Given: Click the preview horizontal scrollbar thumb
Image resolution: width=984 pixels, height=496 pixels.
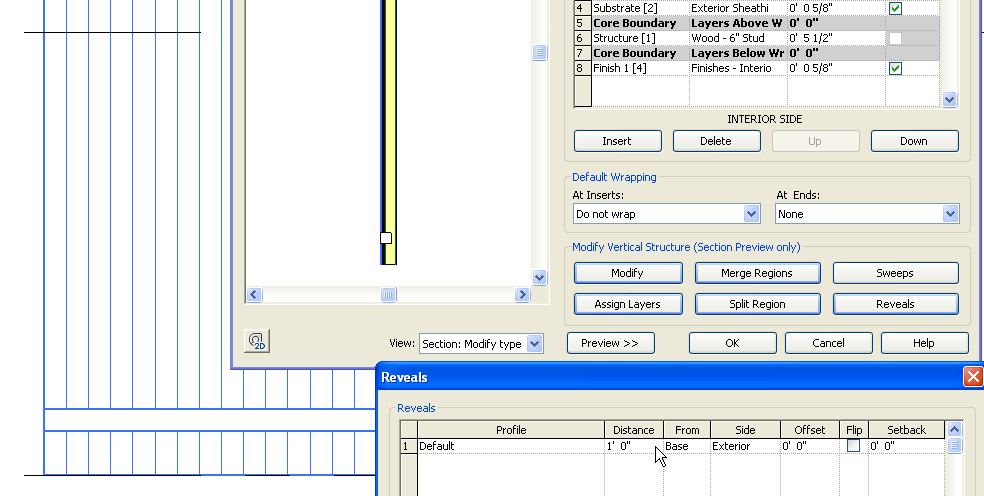Looking at the screenshot, I should 388,294.
